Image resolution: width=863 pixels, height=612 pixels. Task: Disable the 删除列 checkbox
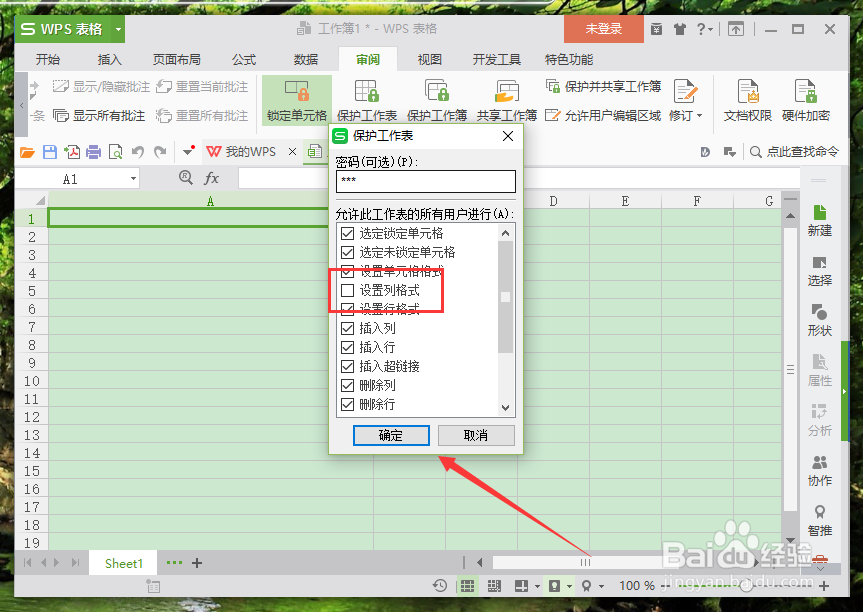click(347, 386)
